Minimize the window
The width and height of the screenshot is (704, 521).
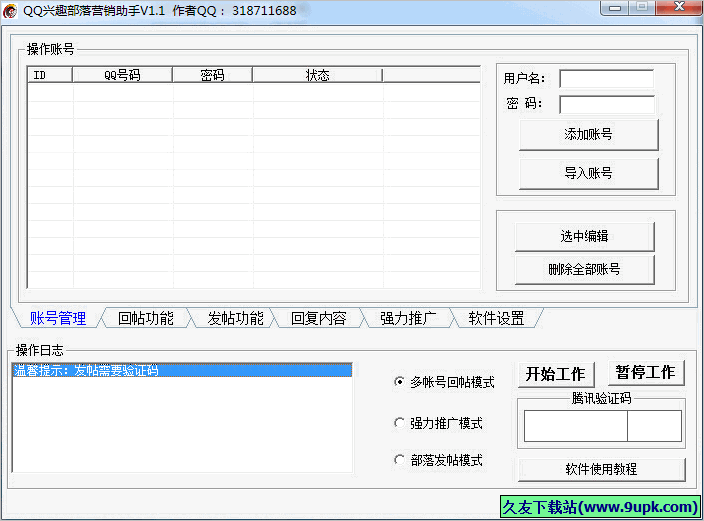pyautogui.click(x=615, y=8)
